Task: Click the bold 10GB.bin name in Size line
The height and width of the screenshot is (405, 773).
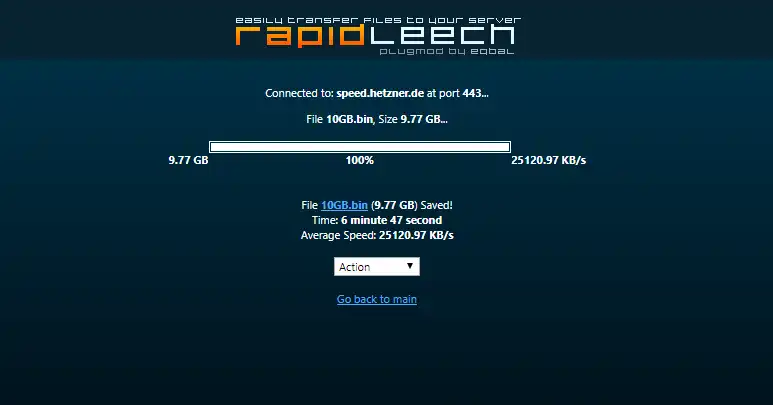Action: (x=349, y=119)
